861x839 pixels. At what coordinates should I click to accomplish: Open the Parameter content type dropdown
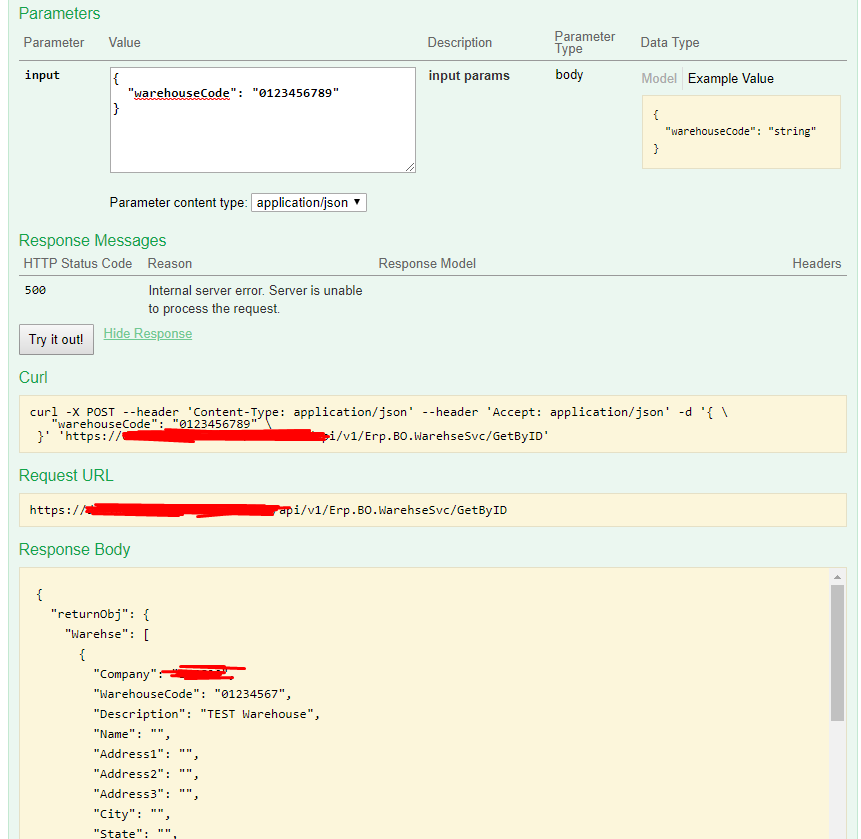pyautogui.click(x=309, y=202)
